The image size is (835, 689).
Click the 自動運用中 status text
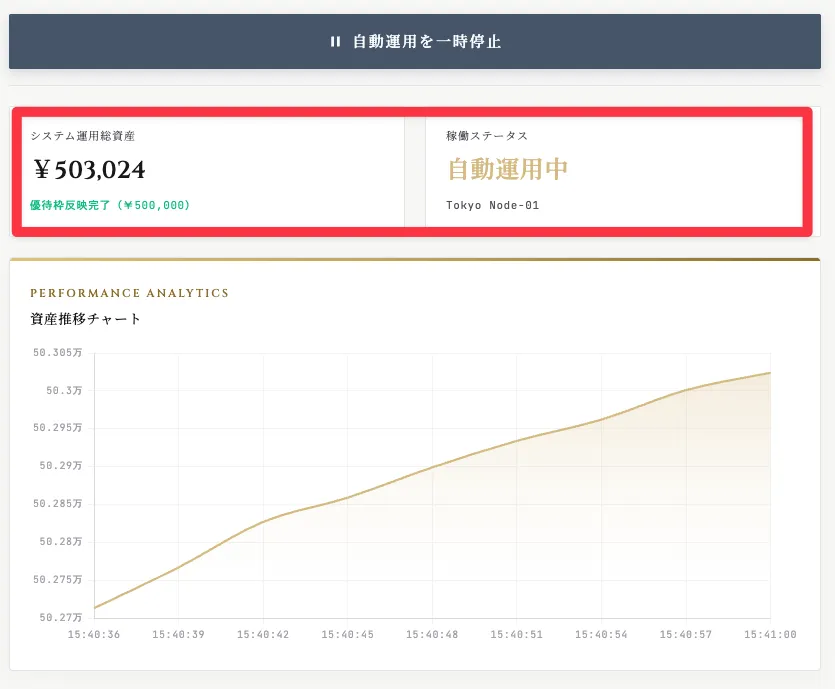point(507,169)
